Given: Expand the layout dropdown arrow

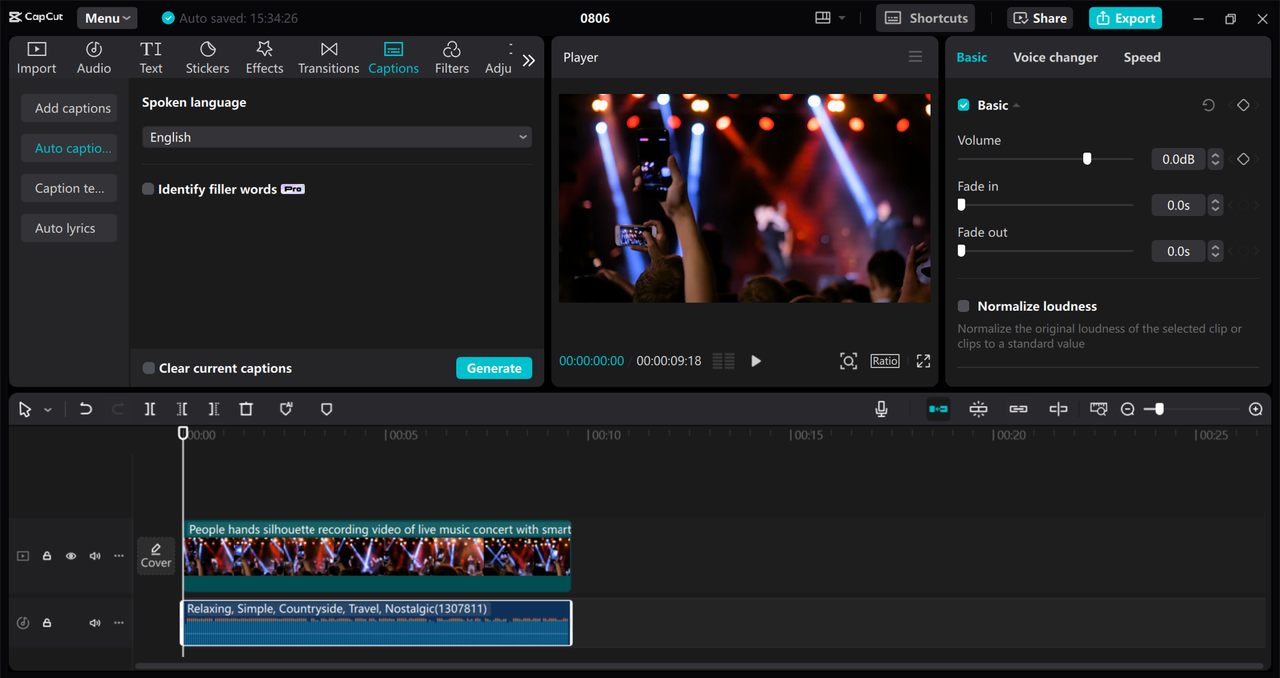Looking at the screenshot, I should 842,18.
